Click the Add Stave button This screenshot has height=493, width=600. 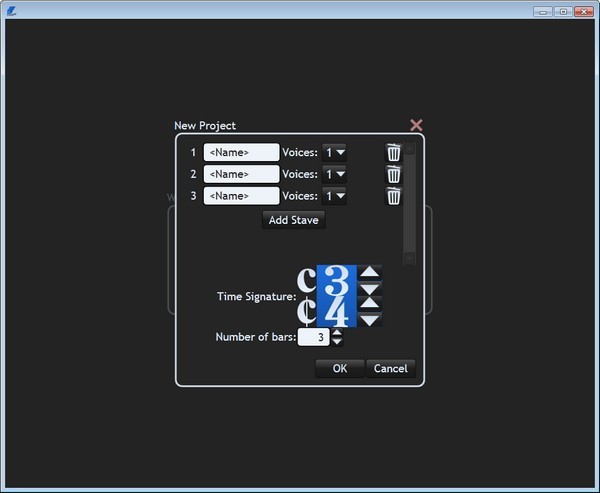[293, 220]
